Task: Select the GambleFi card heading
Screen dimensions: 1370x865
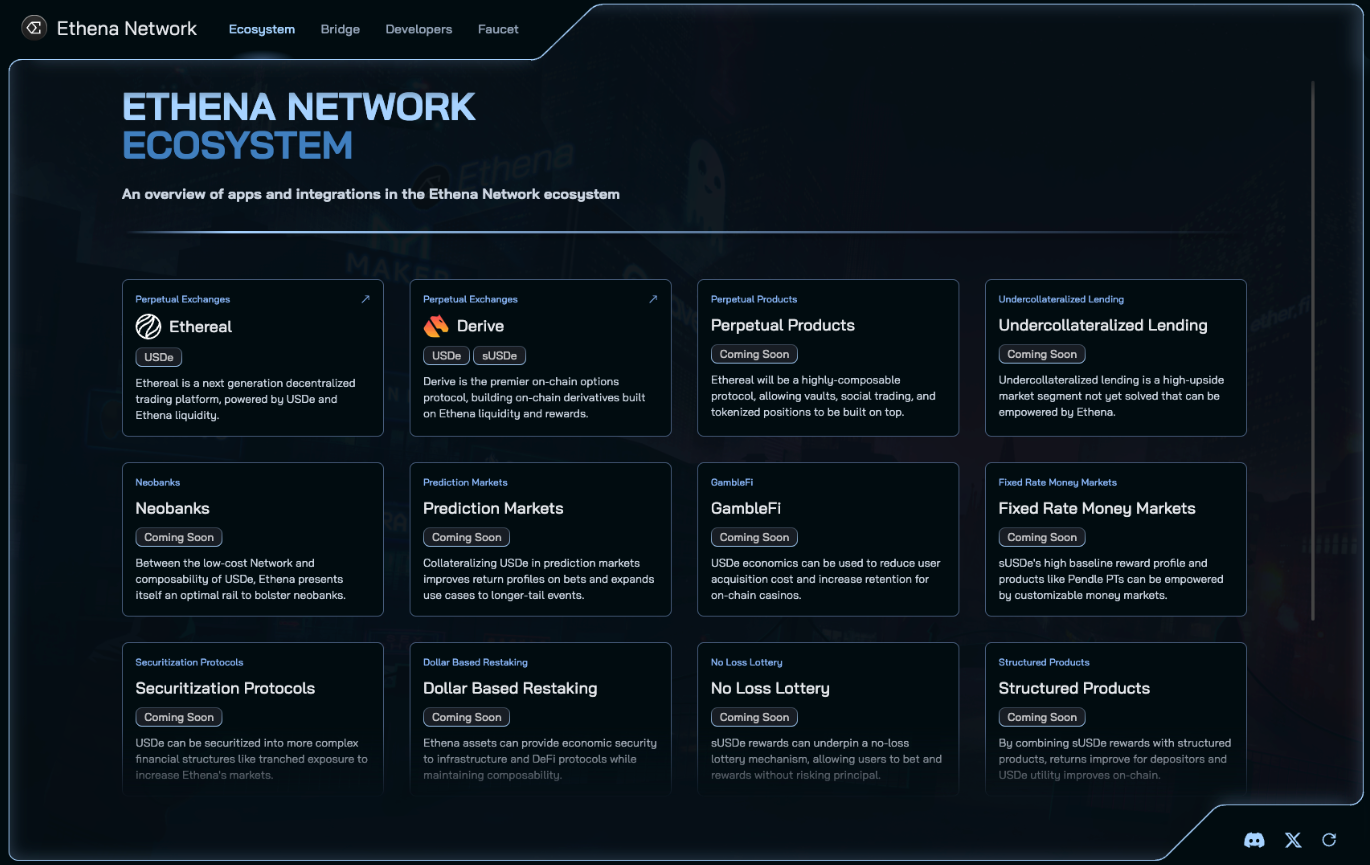Action: tap(746, 508)
